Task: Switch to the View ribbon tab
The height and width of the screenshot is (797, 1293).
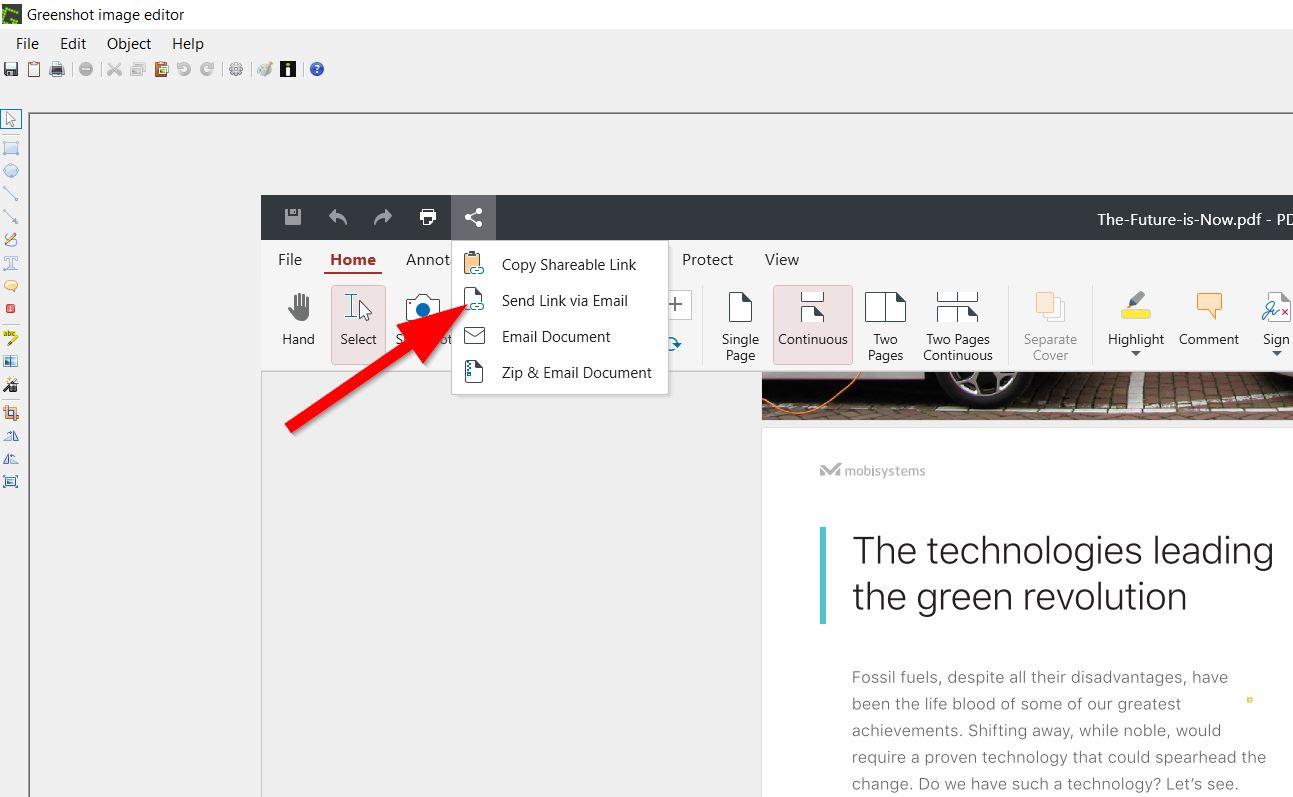Action: pos(781,259)
